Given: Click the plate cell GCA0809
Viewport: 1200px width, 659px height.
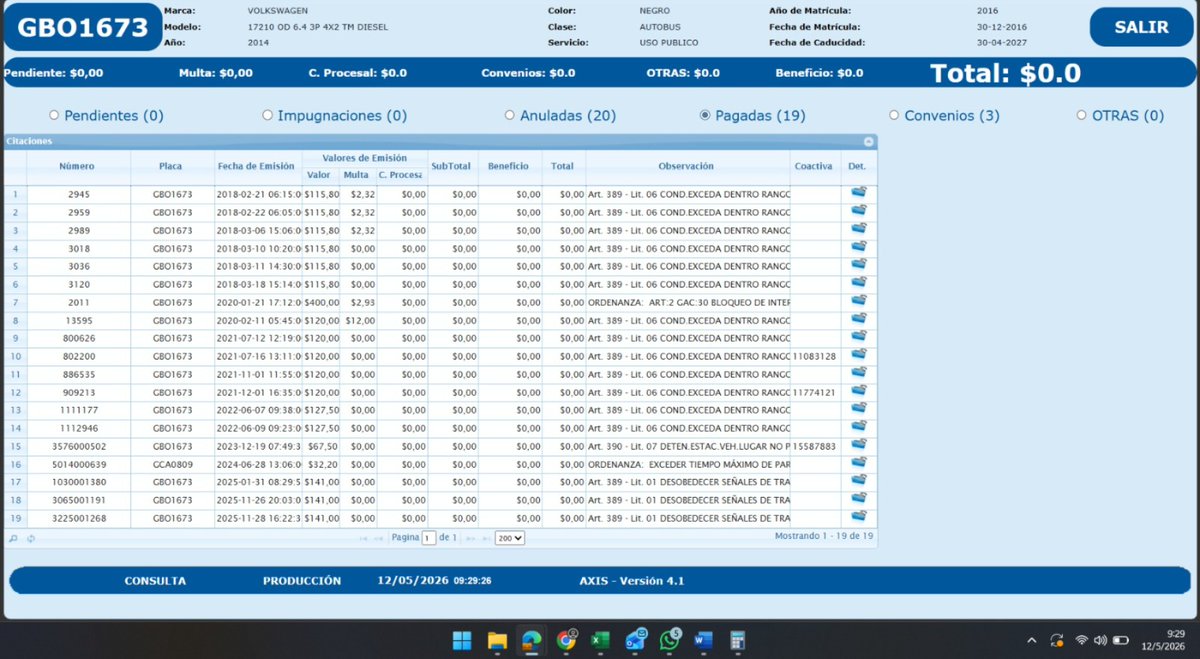Looking at the screenshot, I should tap(172, 464).
